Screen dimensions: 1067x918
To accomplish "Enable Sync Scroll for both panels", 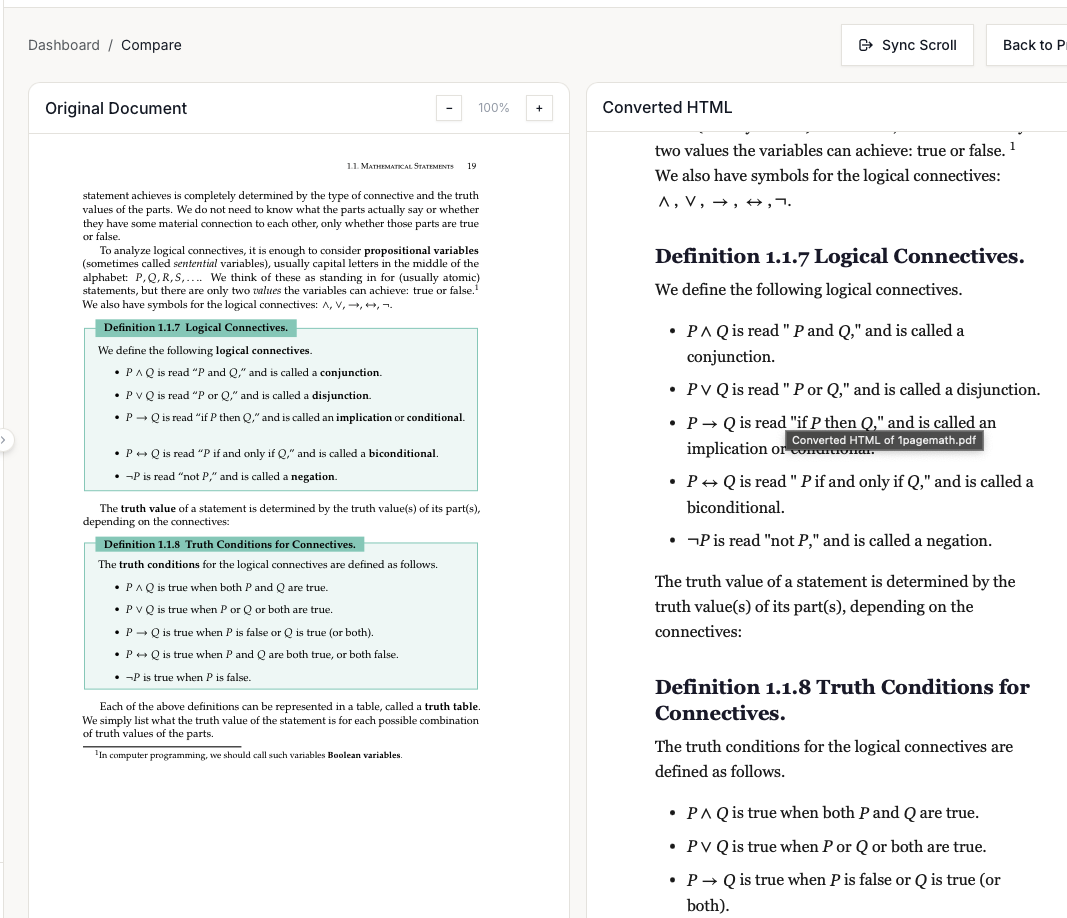I will pyautogui.click(x=907, y=45).
